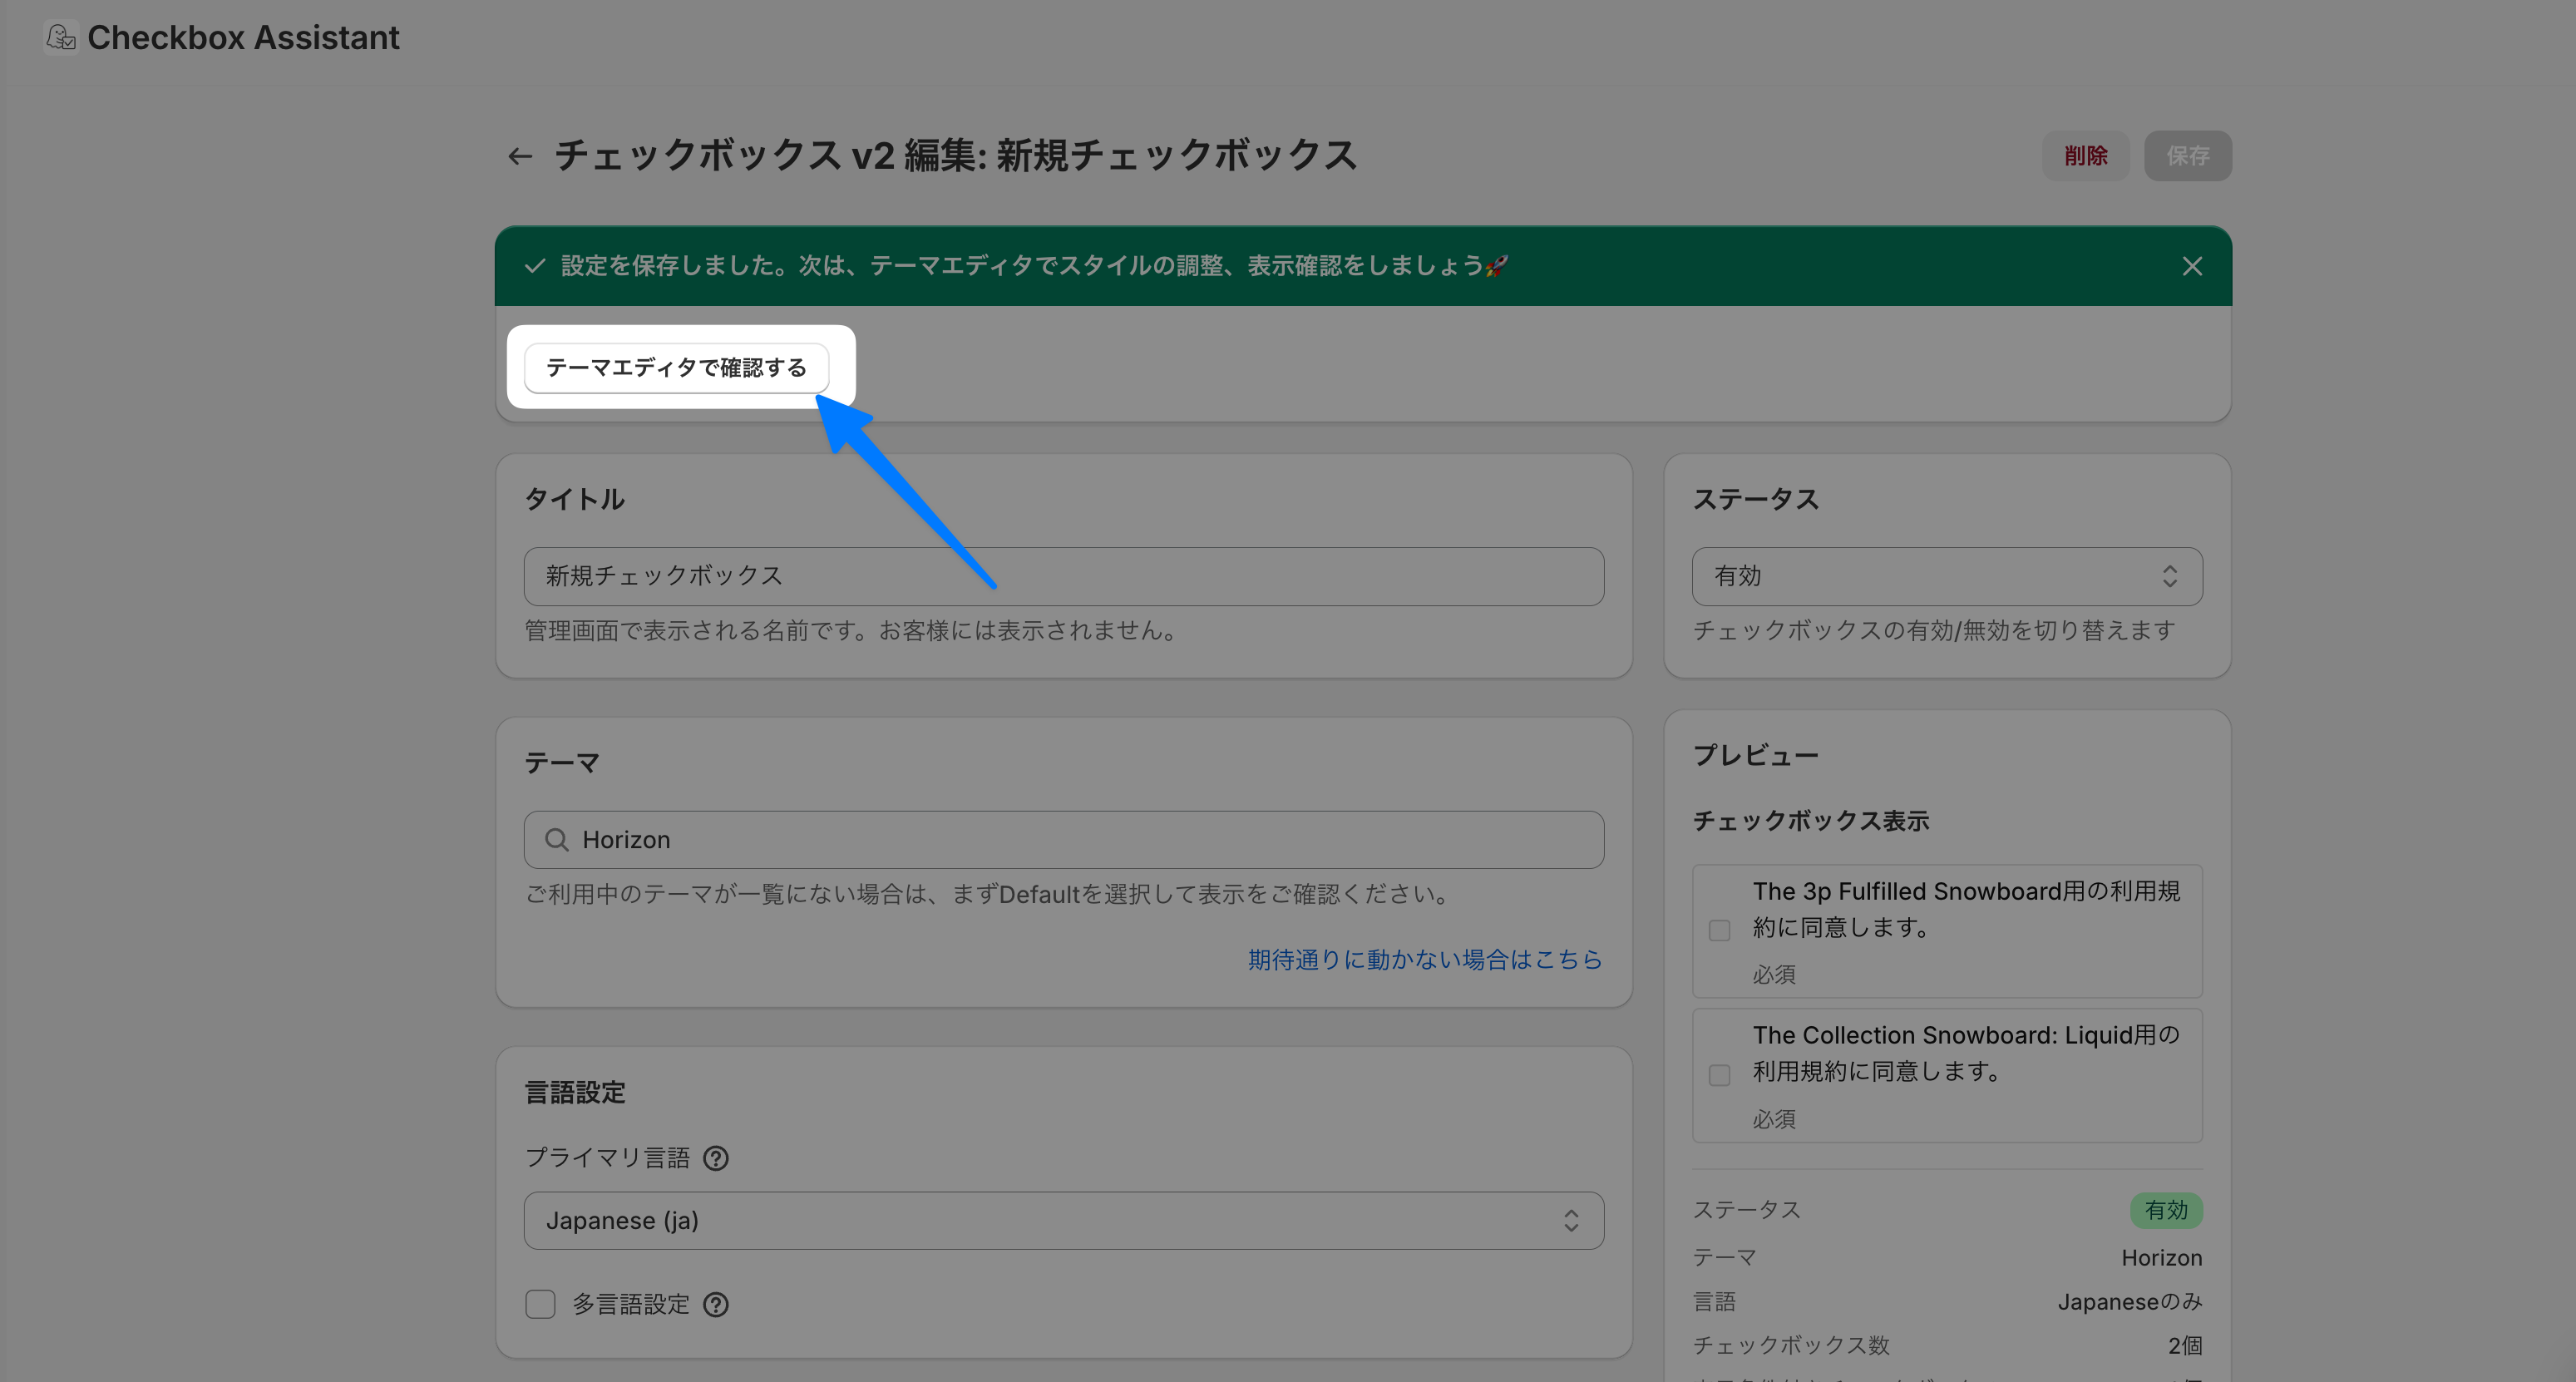Click the 言語設定 section heading
The image size is (2576, 1382).
pyautogui.click(x=575, y=1093)
